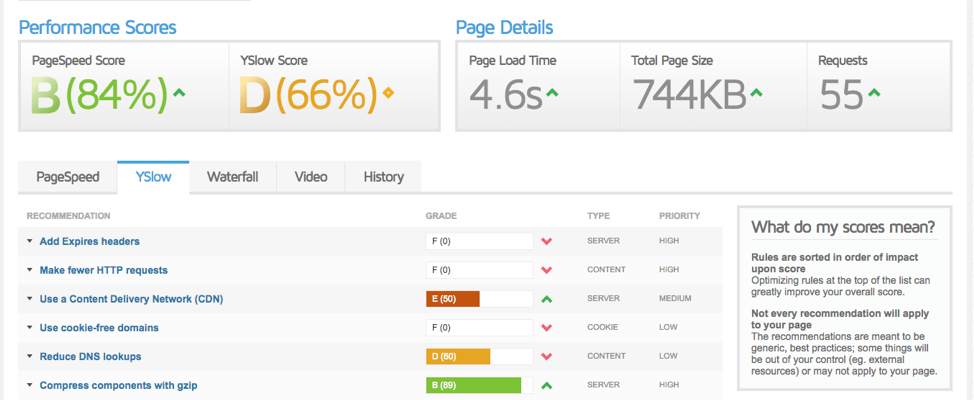
Task: Open Reduce DNS lookups link
Action: (x=90, y=357)
